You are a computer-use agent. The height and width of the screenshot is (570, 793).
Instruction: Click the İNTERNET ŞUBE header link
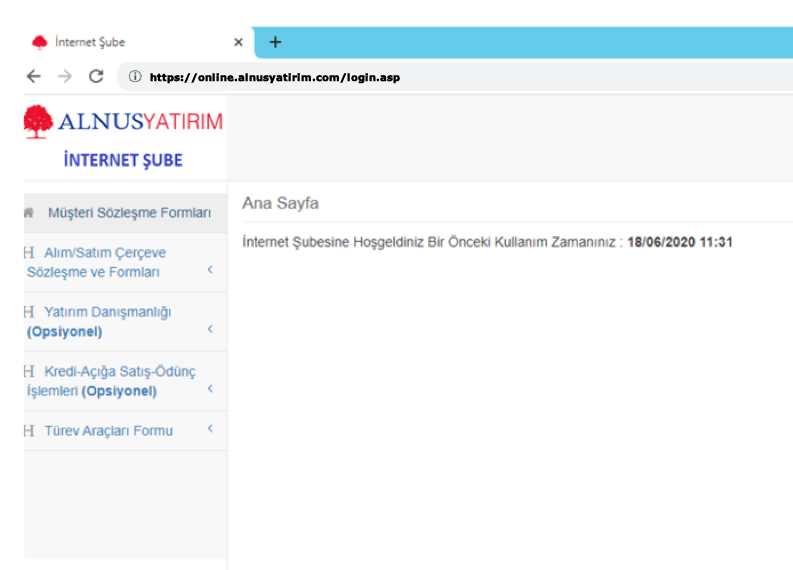[x=122, y=160]
